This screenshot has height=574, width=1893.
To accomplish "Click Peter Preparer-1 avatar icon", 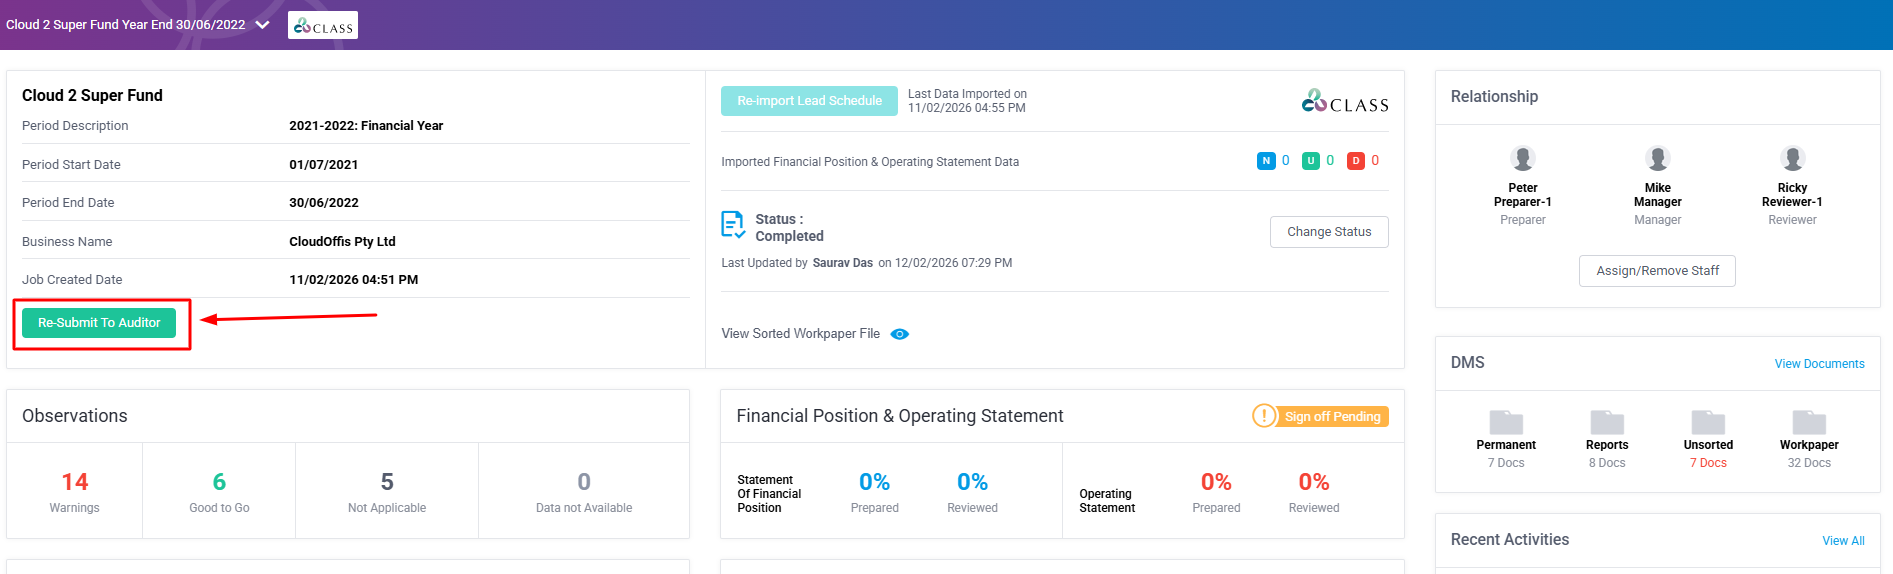I will [x=1522, y=158].
